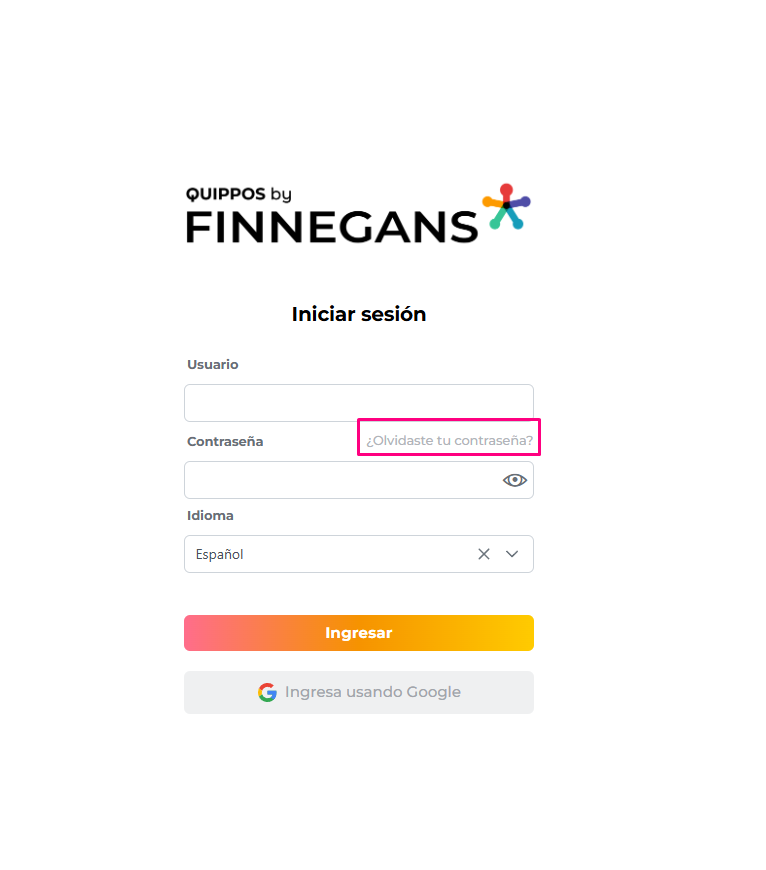Clear the Español language selection

click(484, 554)
